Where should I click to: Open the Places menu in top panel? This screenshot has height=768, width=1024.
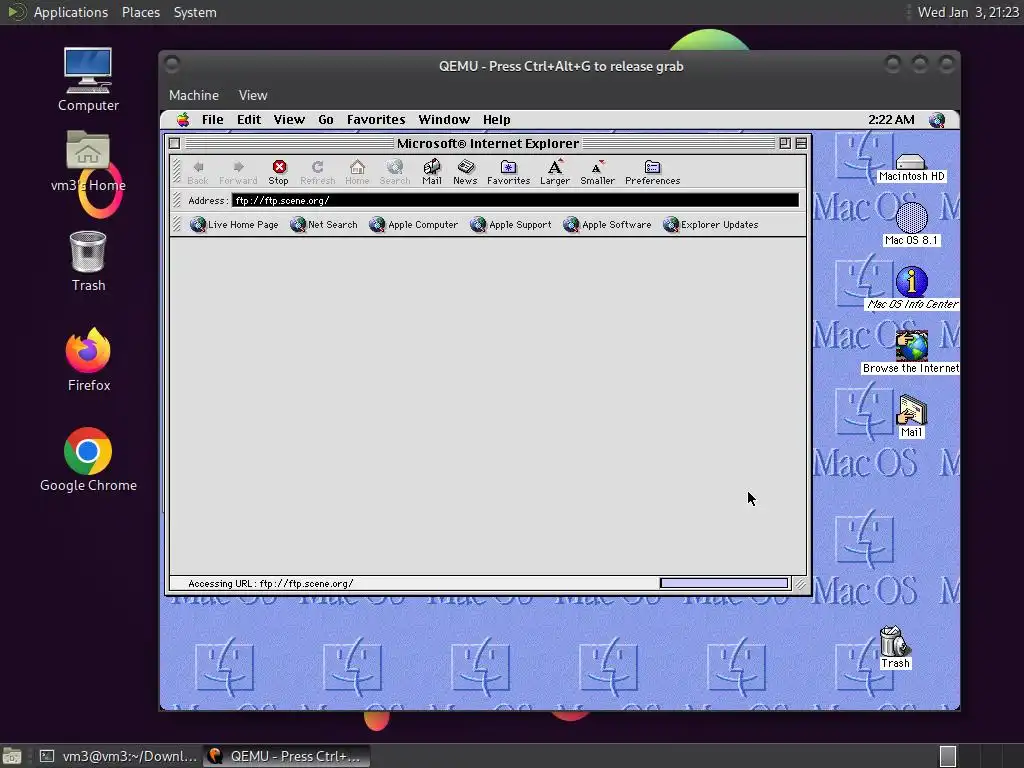tap(140, 12)
